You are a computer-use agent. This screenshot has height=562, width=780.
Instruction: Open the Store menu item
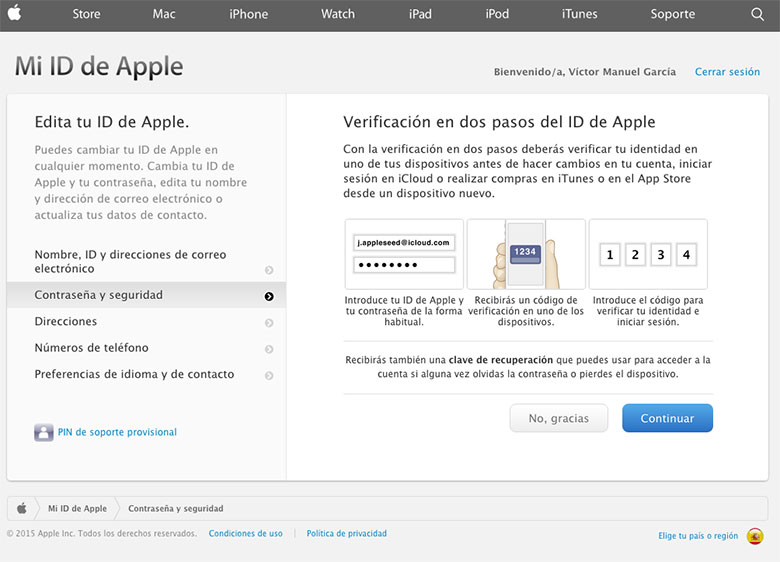pyautogui.click(x=87, y=14)
